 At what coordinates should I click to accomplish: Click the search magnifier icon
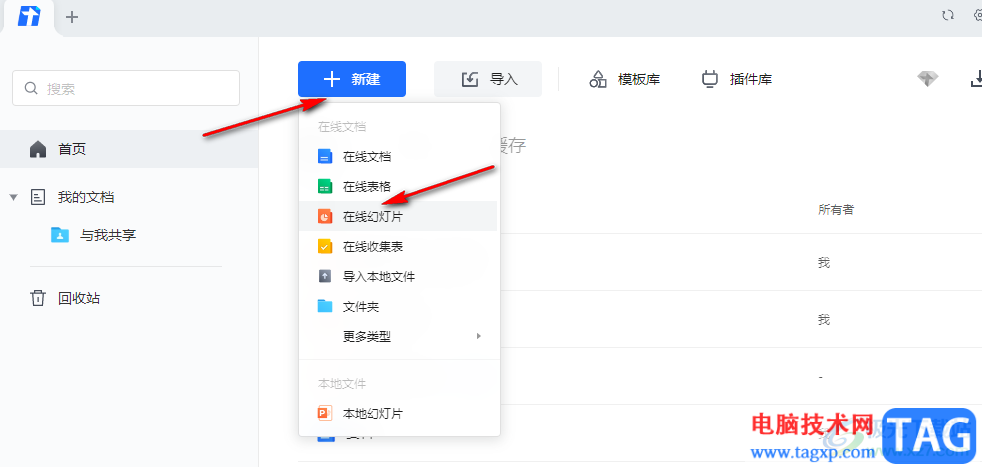click(31, 88)
